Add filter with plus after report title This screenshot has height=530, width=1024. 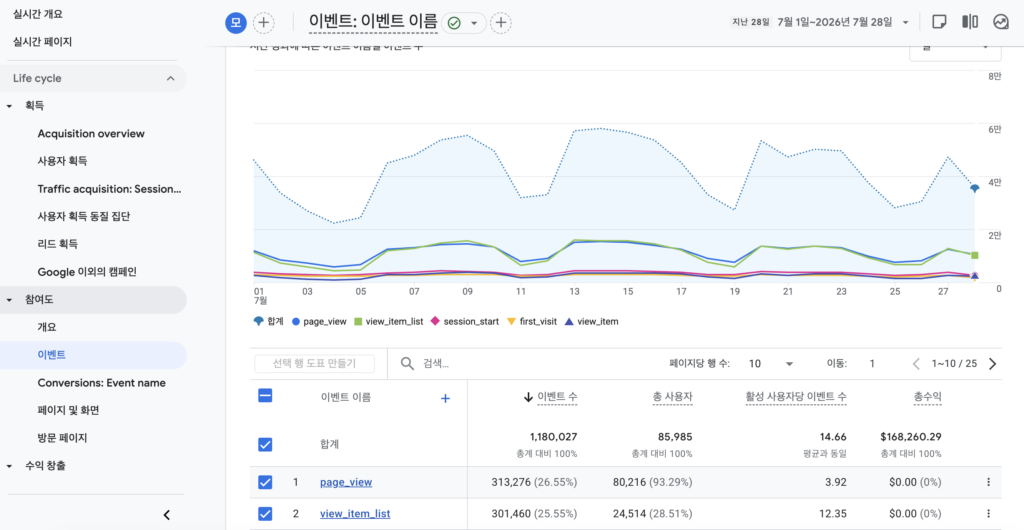(x=500, y=23)
